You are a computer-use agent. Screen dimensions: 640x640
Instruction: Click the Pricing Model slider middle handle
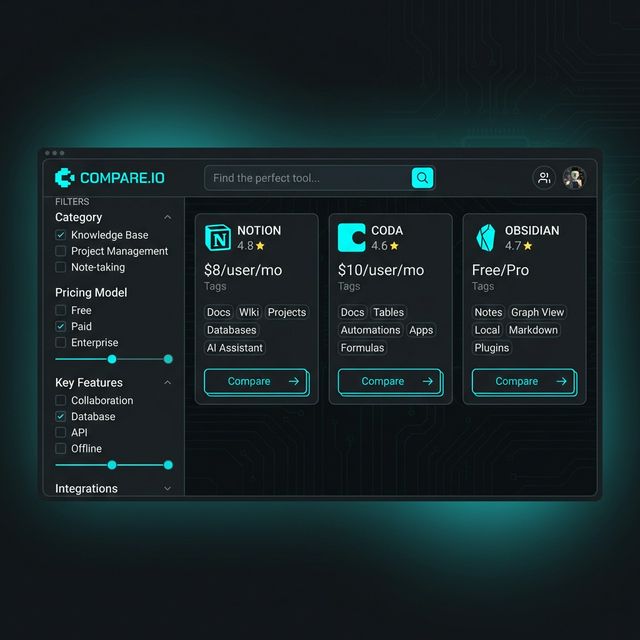point(112,358)
